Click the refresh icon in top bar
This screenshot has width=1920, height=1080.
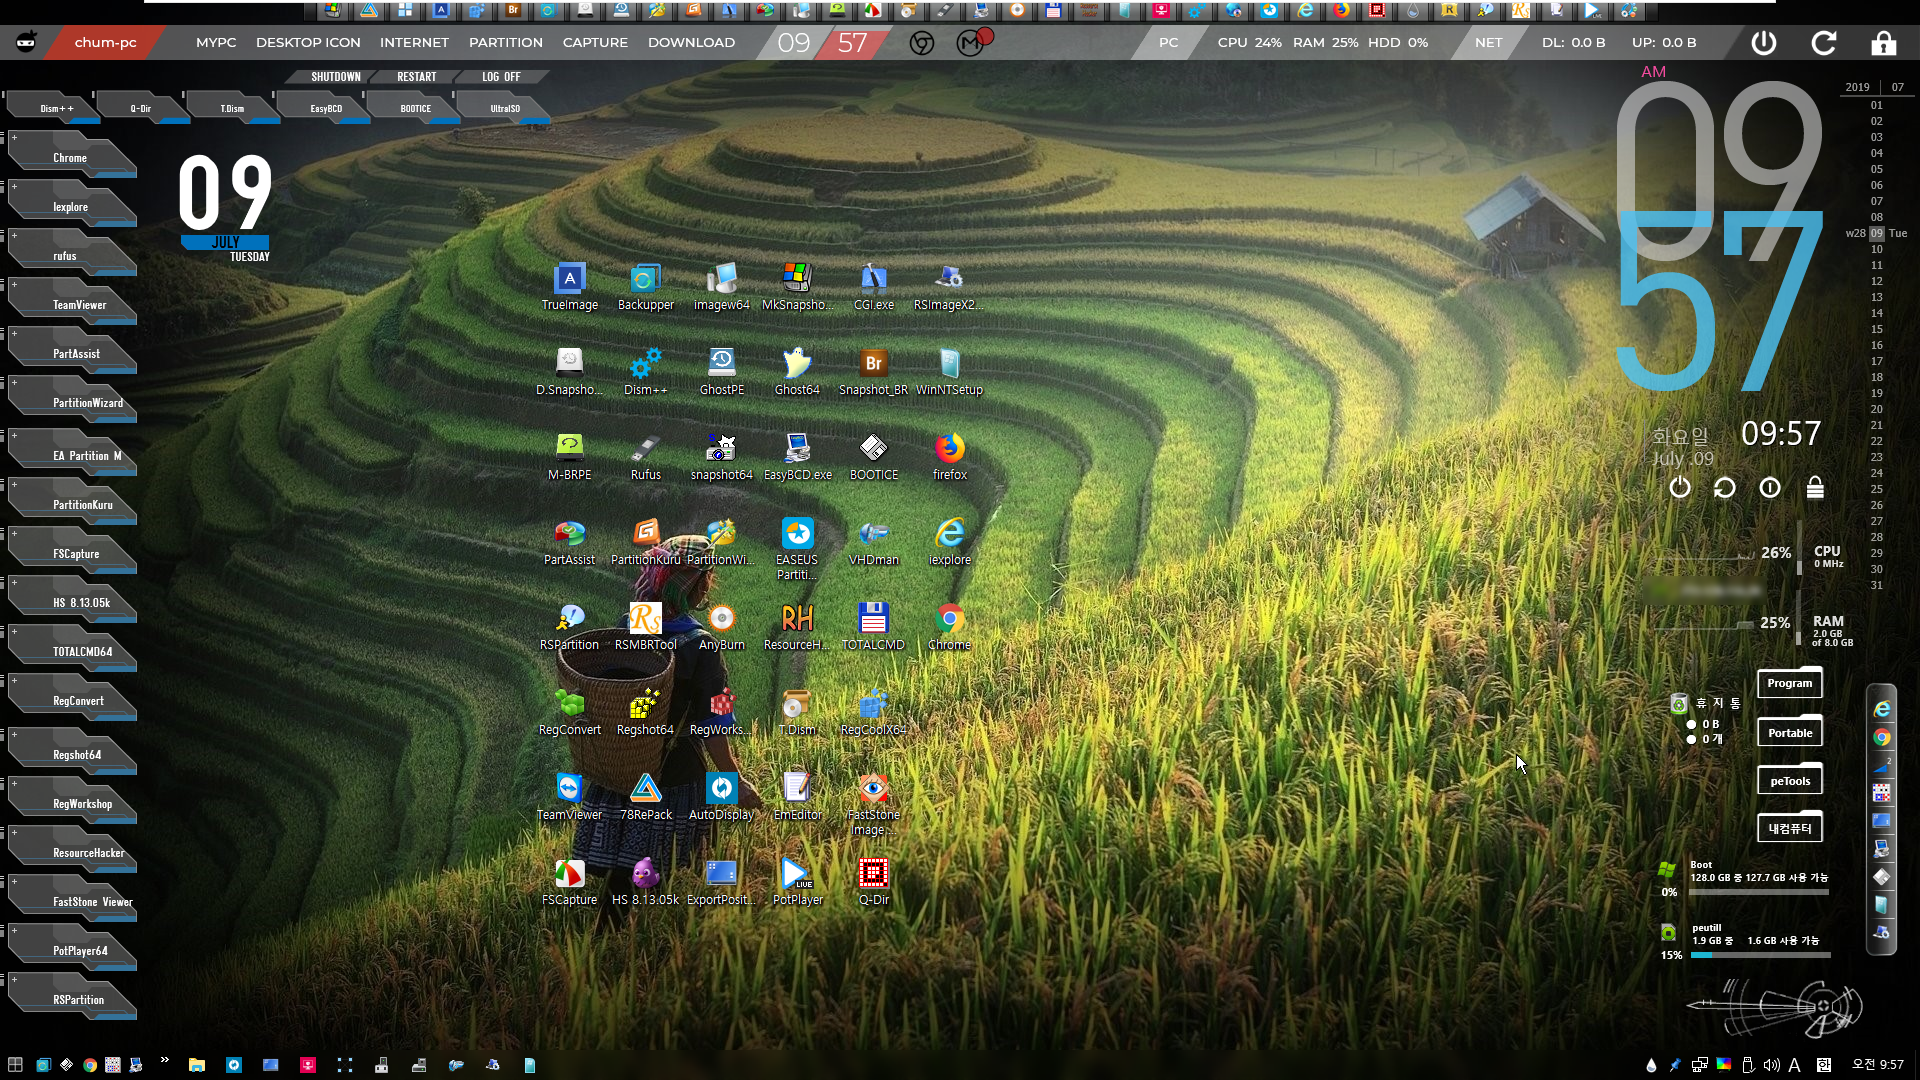1824,43
